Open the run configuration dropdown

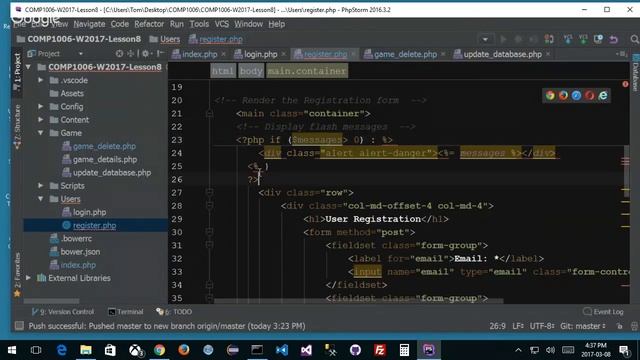click(485, 40)
